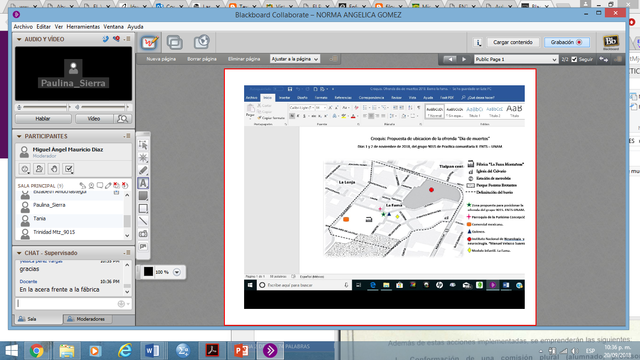640x360 pixels.
Task: Click the Blackboard Bb logo icon
Action: (x=611, y=42)
